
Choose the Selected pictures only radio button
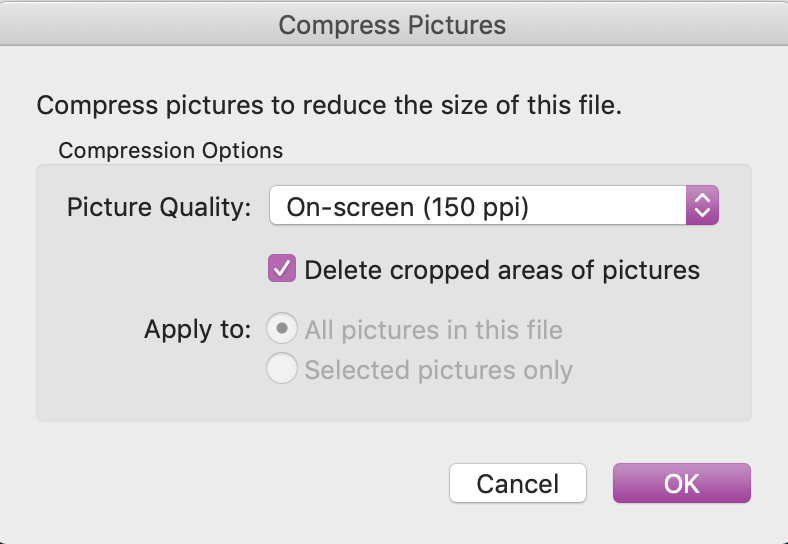281,370
